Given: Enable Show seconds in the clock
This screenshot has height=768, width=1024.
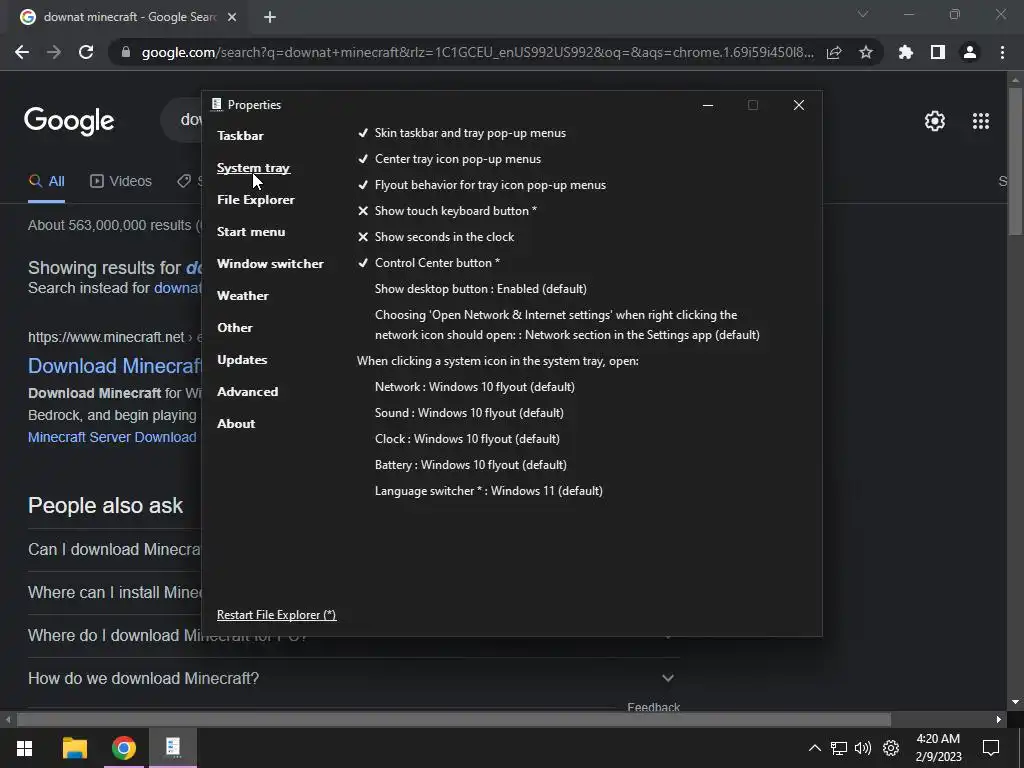Looking at the screenshot, I should point(436,237).
